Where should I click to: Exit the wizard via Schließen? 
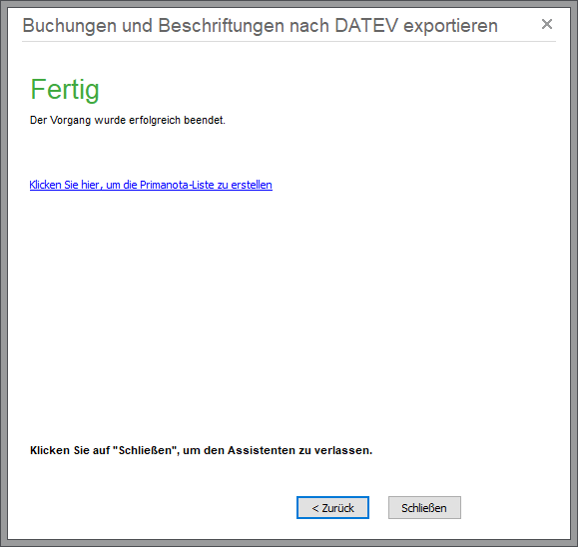coord(424,508)
